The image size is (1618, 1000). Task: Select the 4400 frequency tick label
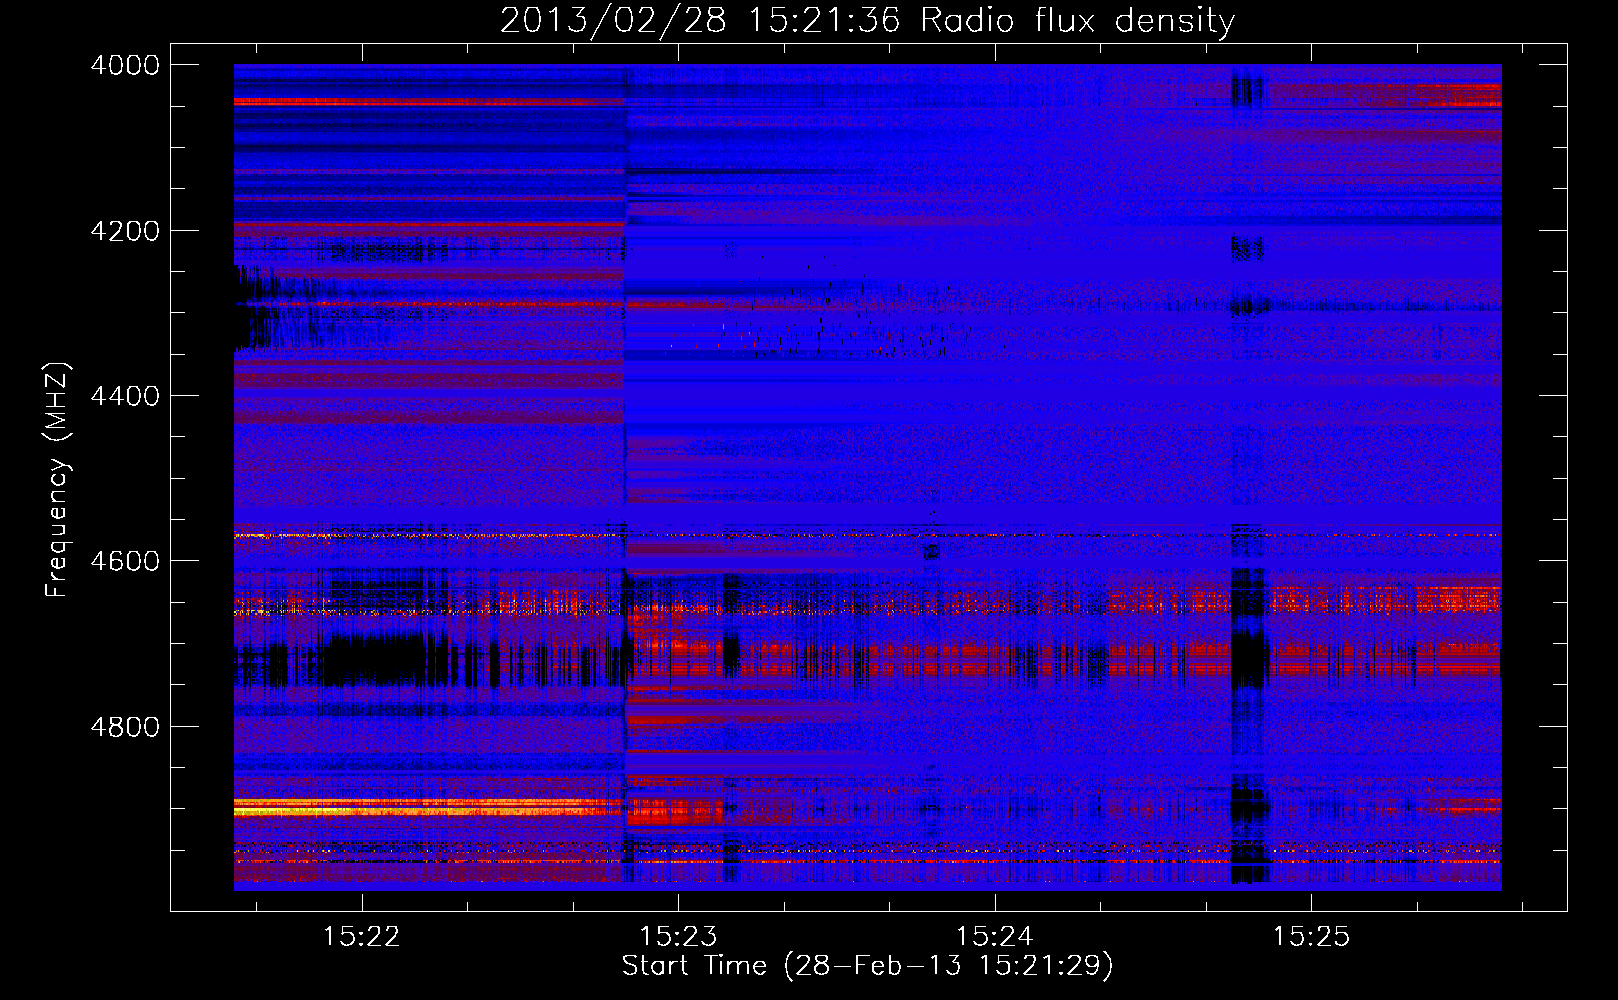click(x=125, y=396)
